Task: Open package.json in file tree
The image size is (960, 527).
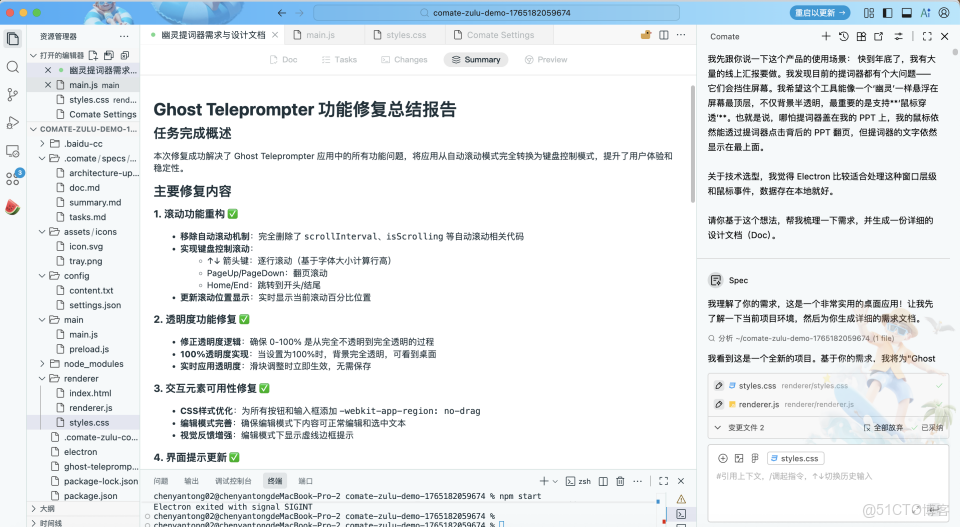Action: pyautogui.click(x=91, y=496)
